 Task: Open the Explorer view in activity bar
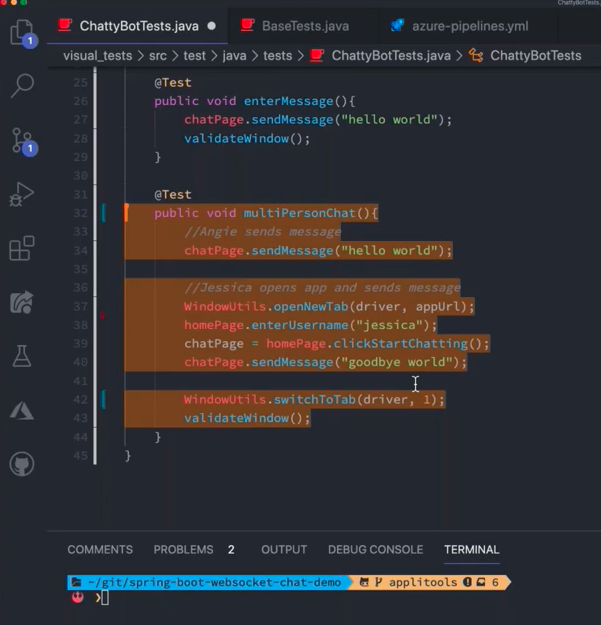coord(21,34)
